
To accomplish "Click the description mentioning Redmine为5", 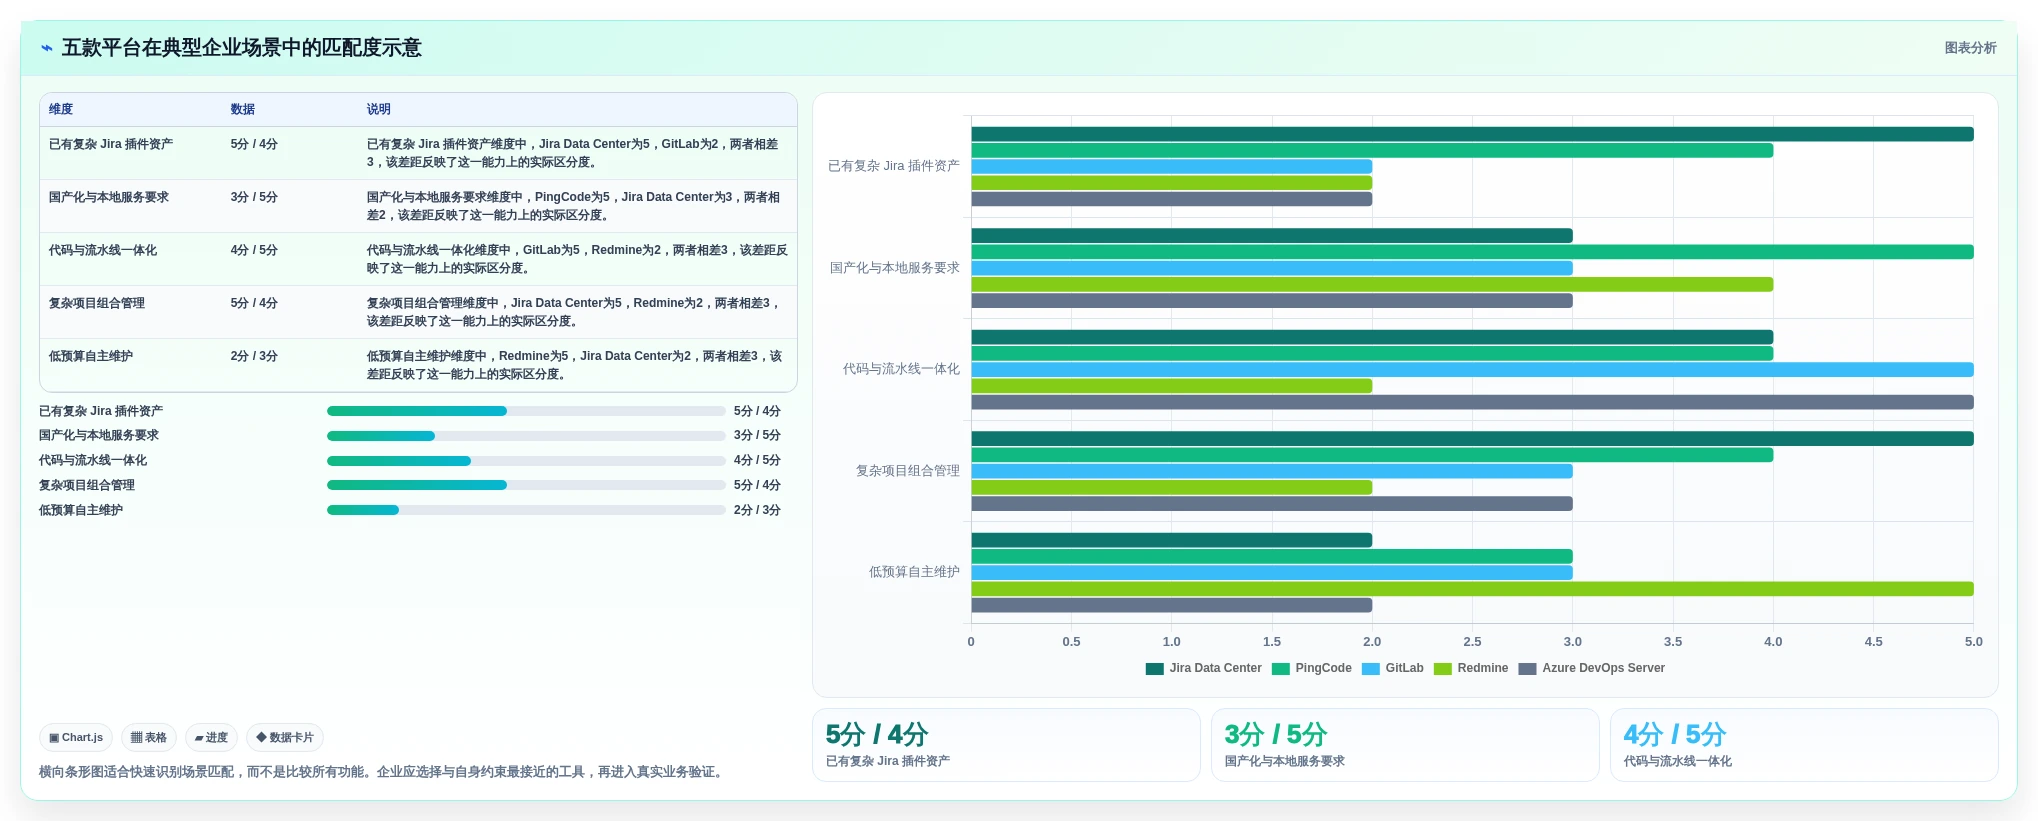I will click(x=574, y=365).
